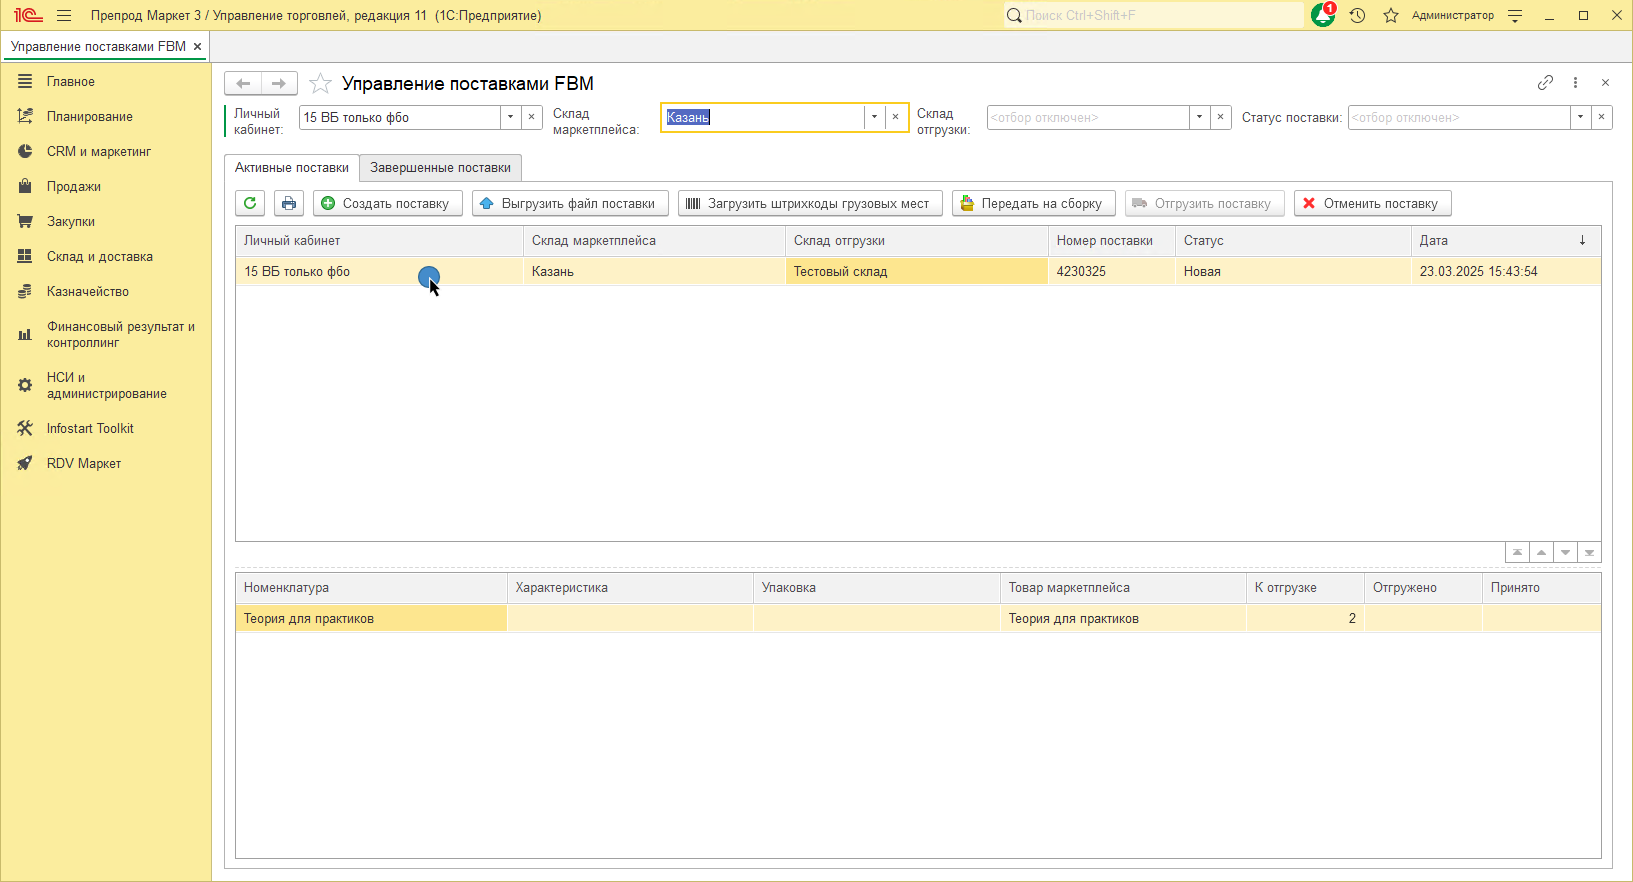Open form's more actions three-dot menu

tap(1575, 83)
